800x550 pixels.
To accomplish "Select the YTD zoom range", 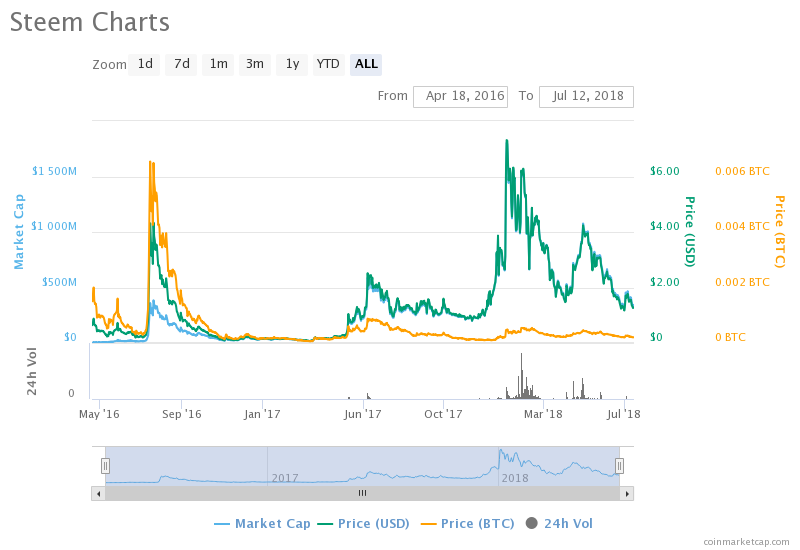I will click(329, 64).
